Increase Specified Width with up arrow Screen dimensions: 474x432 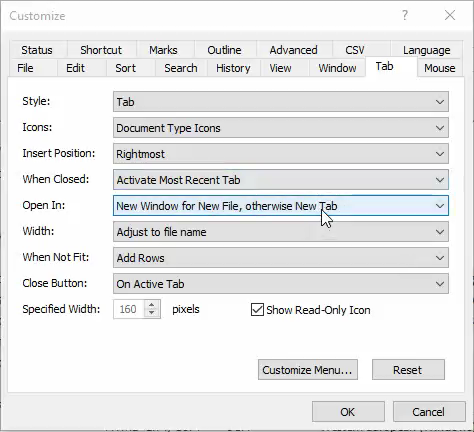152,305
